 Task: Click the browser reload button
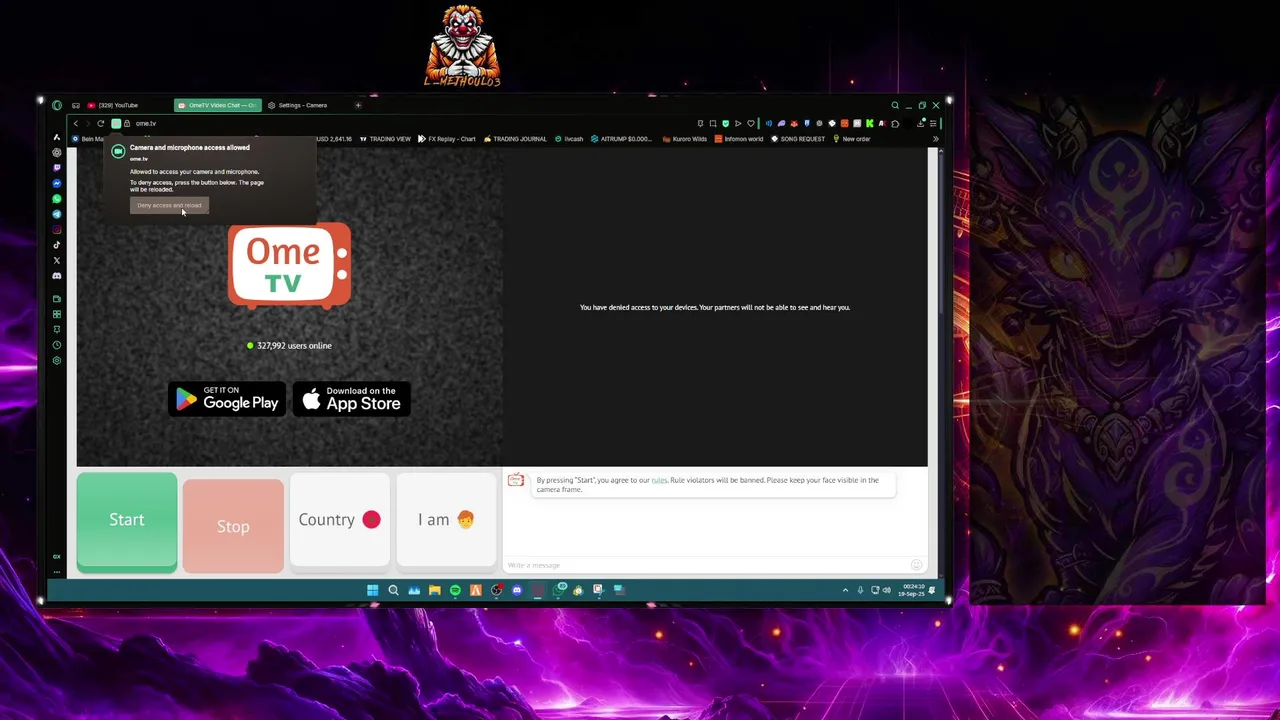click(101, 123)
